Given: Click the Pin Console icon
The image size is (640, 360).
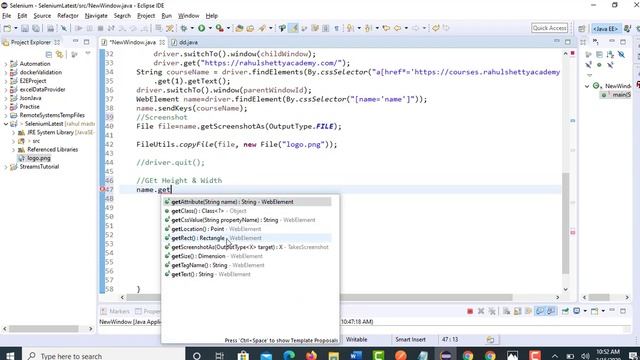Looking at the screenshot, I should click(565, 311).
